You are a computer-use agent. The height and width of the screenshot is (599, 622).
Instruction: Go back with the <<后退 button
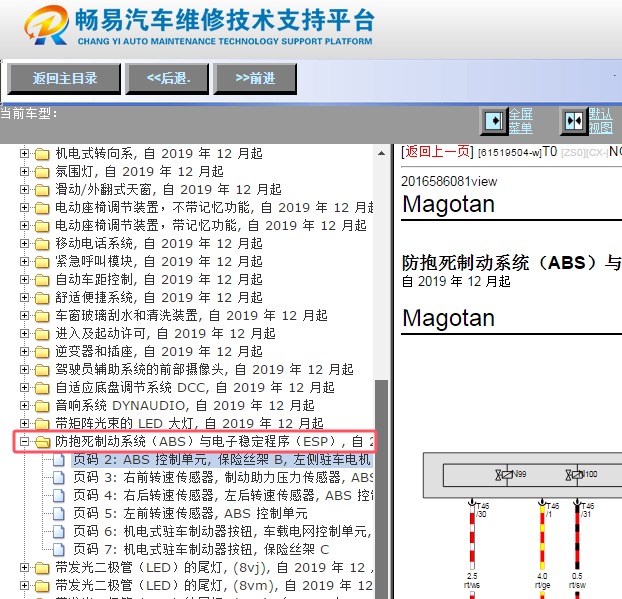click(167, 79)
